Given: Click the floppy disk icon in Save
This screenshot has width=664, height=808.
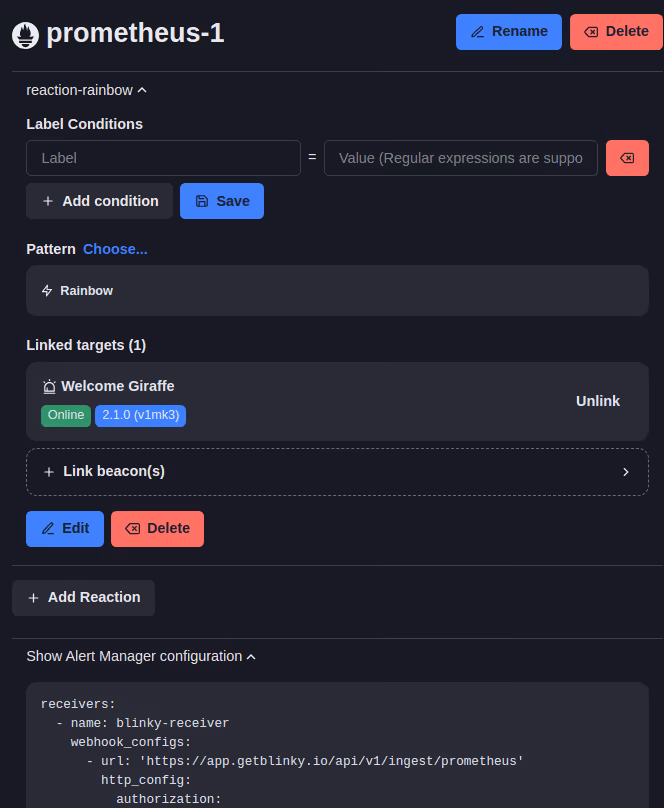Looking at the screenshot, I should pos(202,201).
